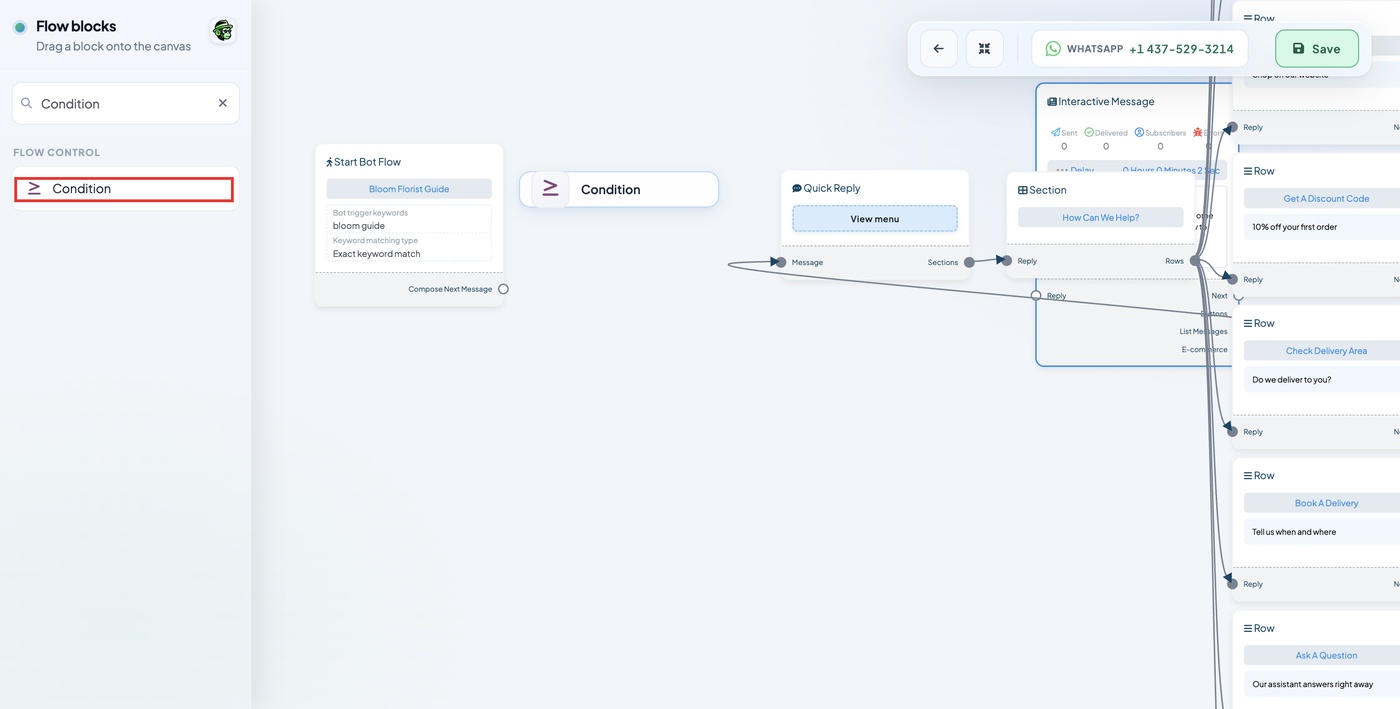Click the Row icon above Book A Delivery
The height and width of the screenshot is (709, 1400).
click(x=1248, y=476)
